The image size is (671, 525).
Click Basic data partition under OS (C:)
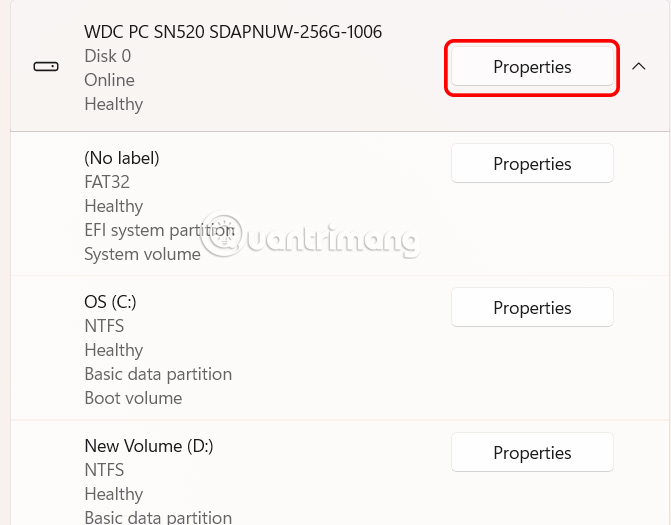click(x=158, y=374)
